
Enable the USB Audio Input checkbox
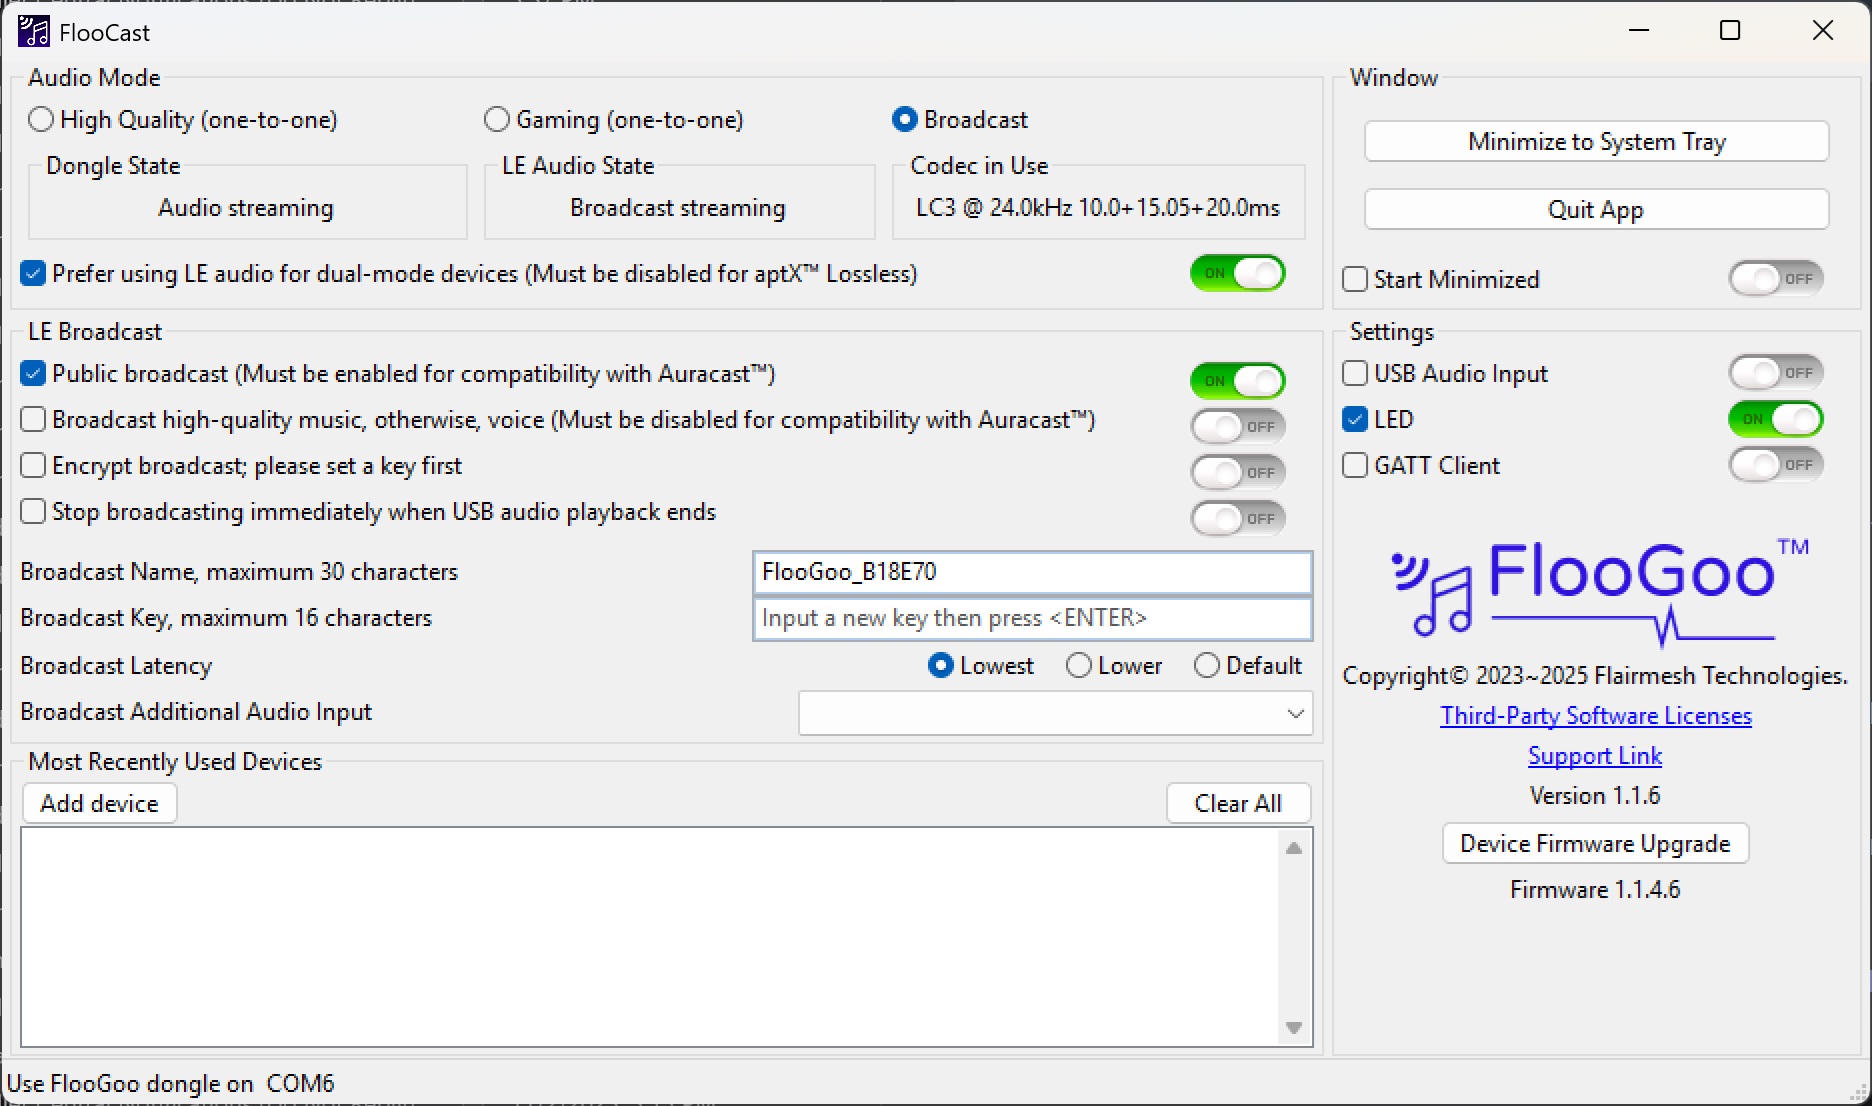coord(1355,373)
